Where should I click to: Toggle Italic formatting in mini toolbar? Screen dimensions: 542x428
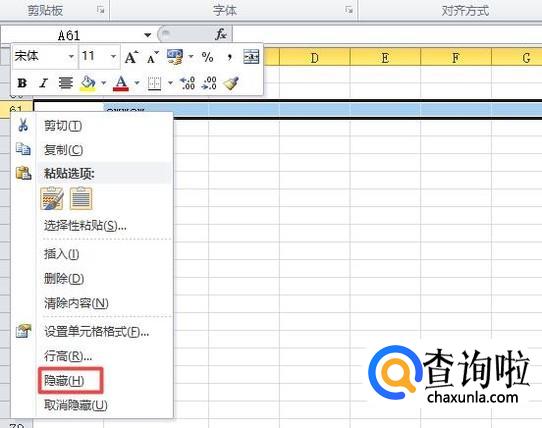pos(43,83)
